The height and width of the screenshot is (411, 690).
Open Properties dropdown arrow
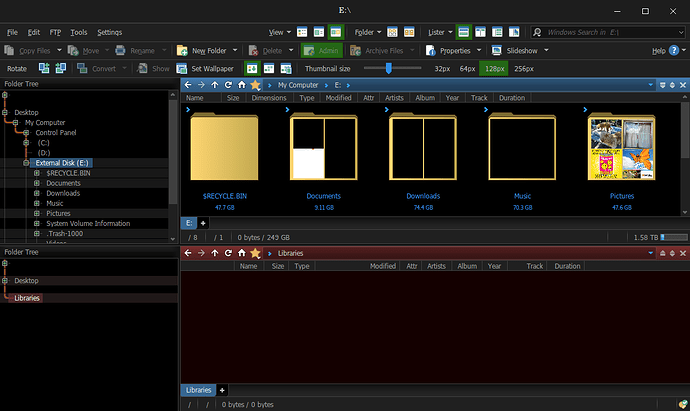click(479, 51)
